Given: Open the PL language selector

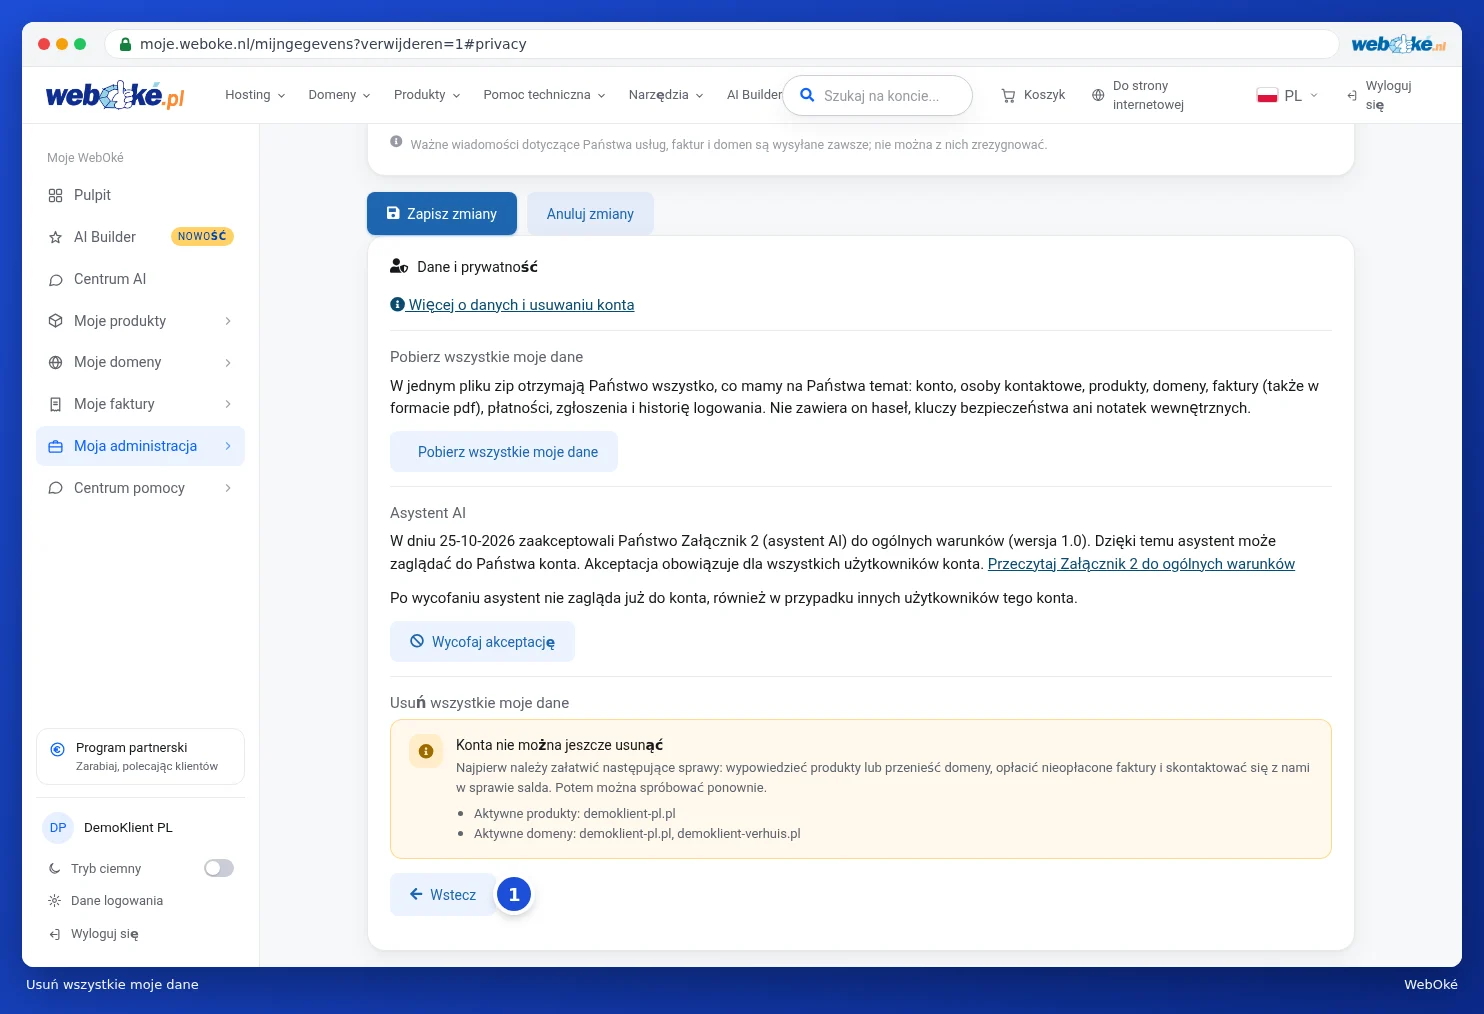Looking at the screenshot, I should (x=1288, y=95).
